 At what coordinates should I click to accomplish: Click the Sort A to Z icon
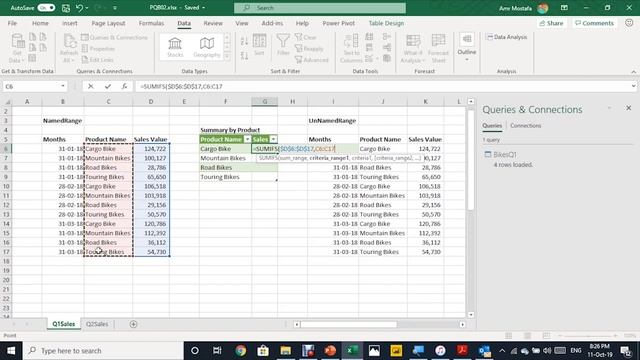[244, 41]
